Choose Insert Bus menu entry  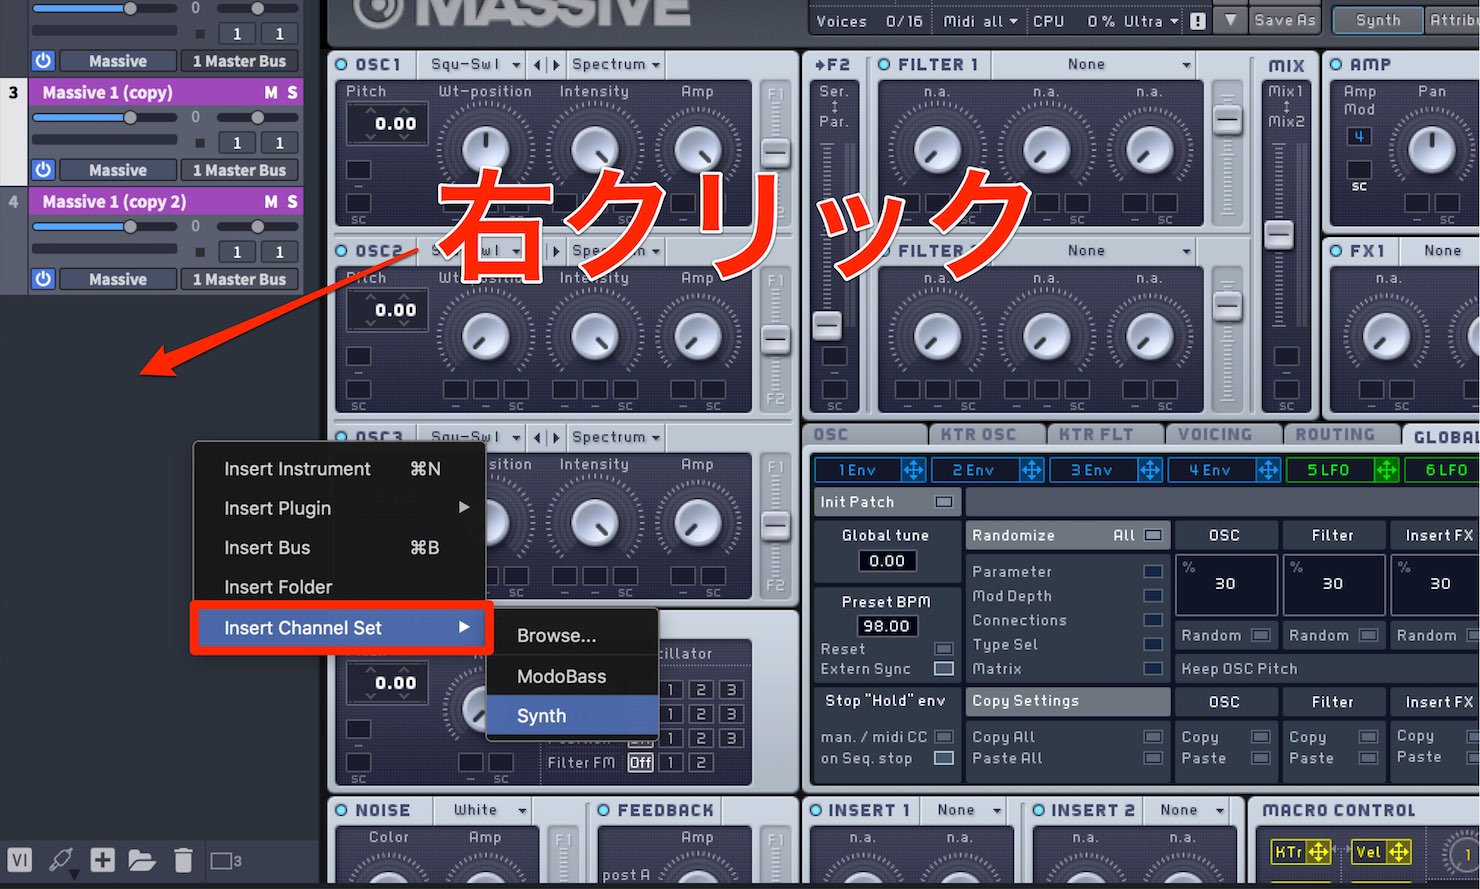[338, 548]
